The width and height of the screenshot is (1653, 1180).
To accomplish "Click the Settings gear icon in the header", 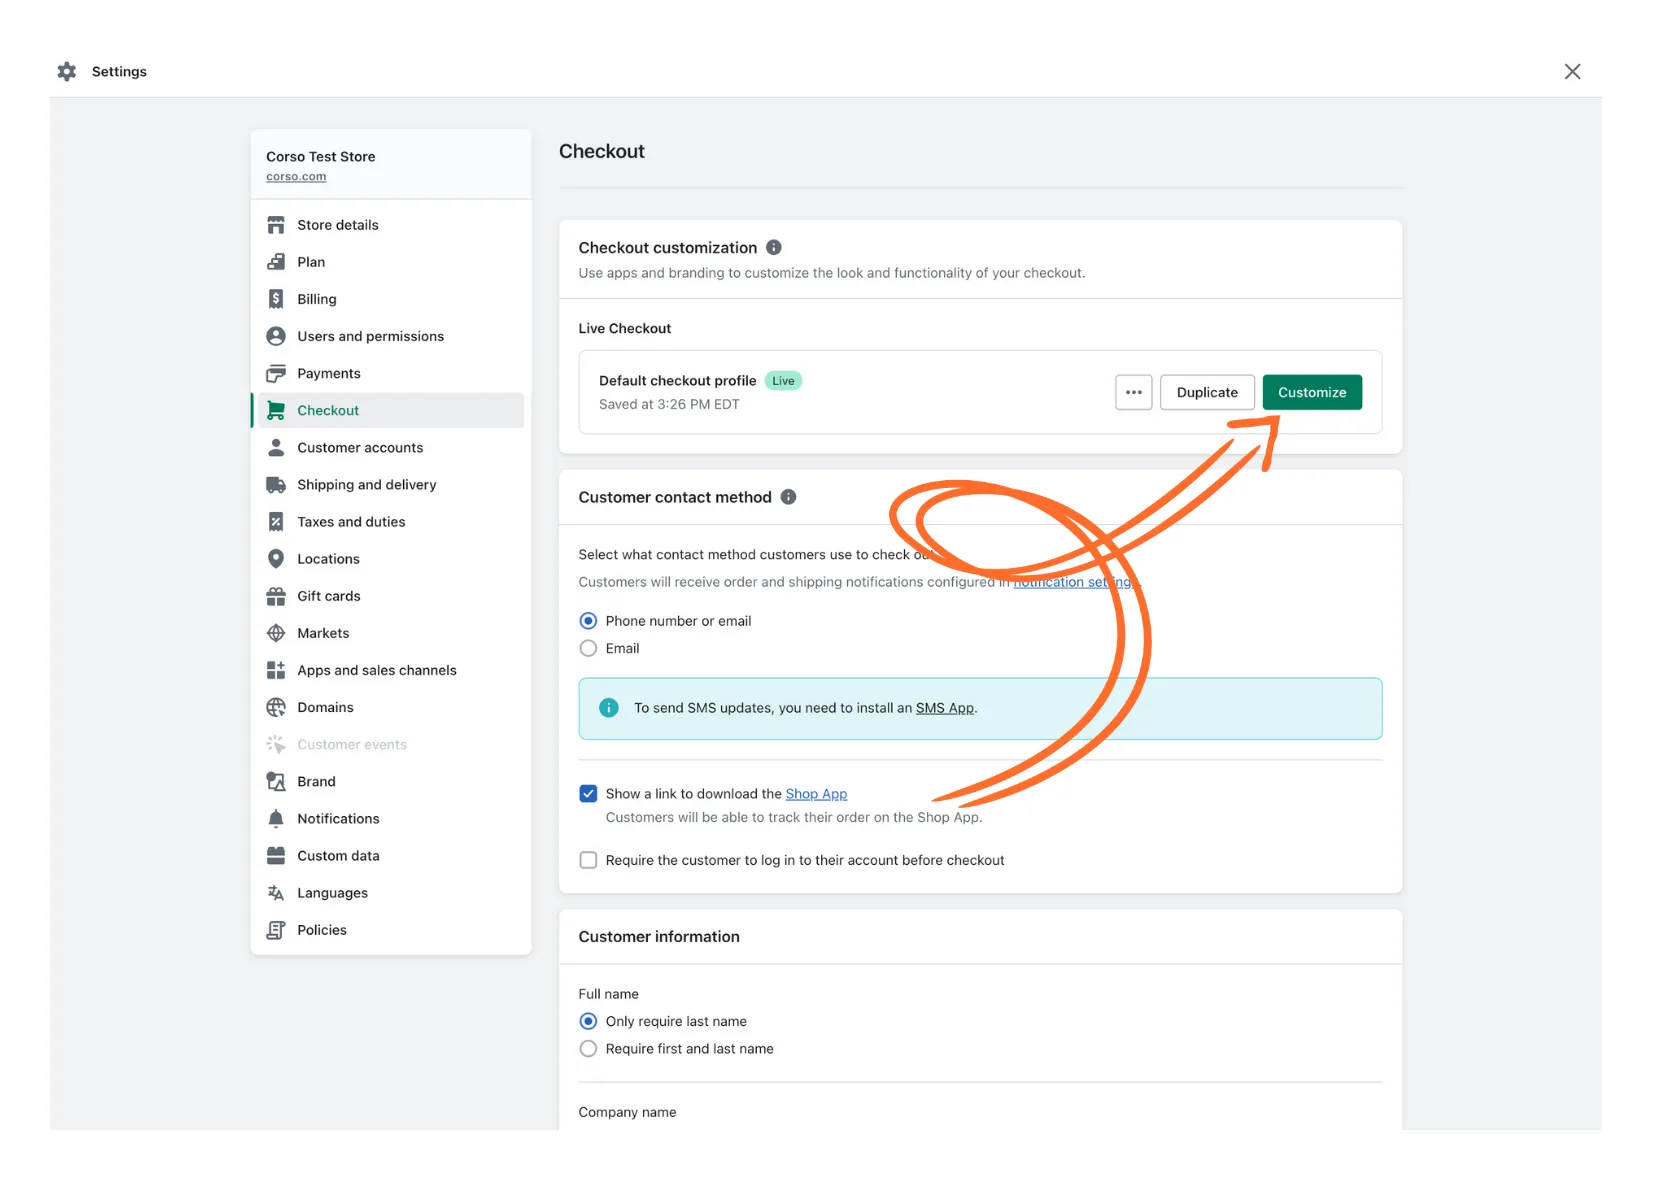I will [66, 71].
